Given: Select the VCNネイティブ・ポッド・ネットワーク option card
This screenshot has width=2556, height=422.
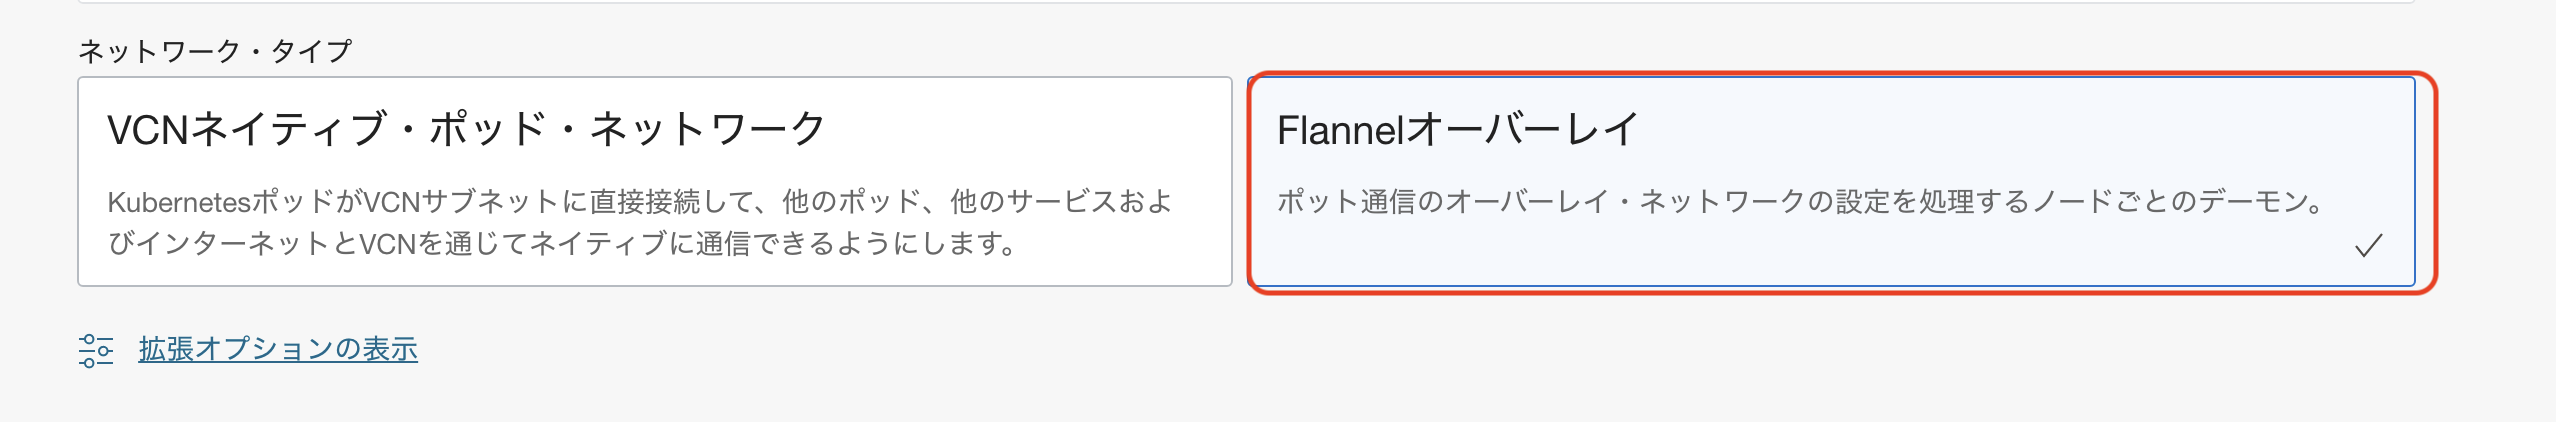Looking at the screenshot, I should pos(654,181).
